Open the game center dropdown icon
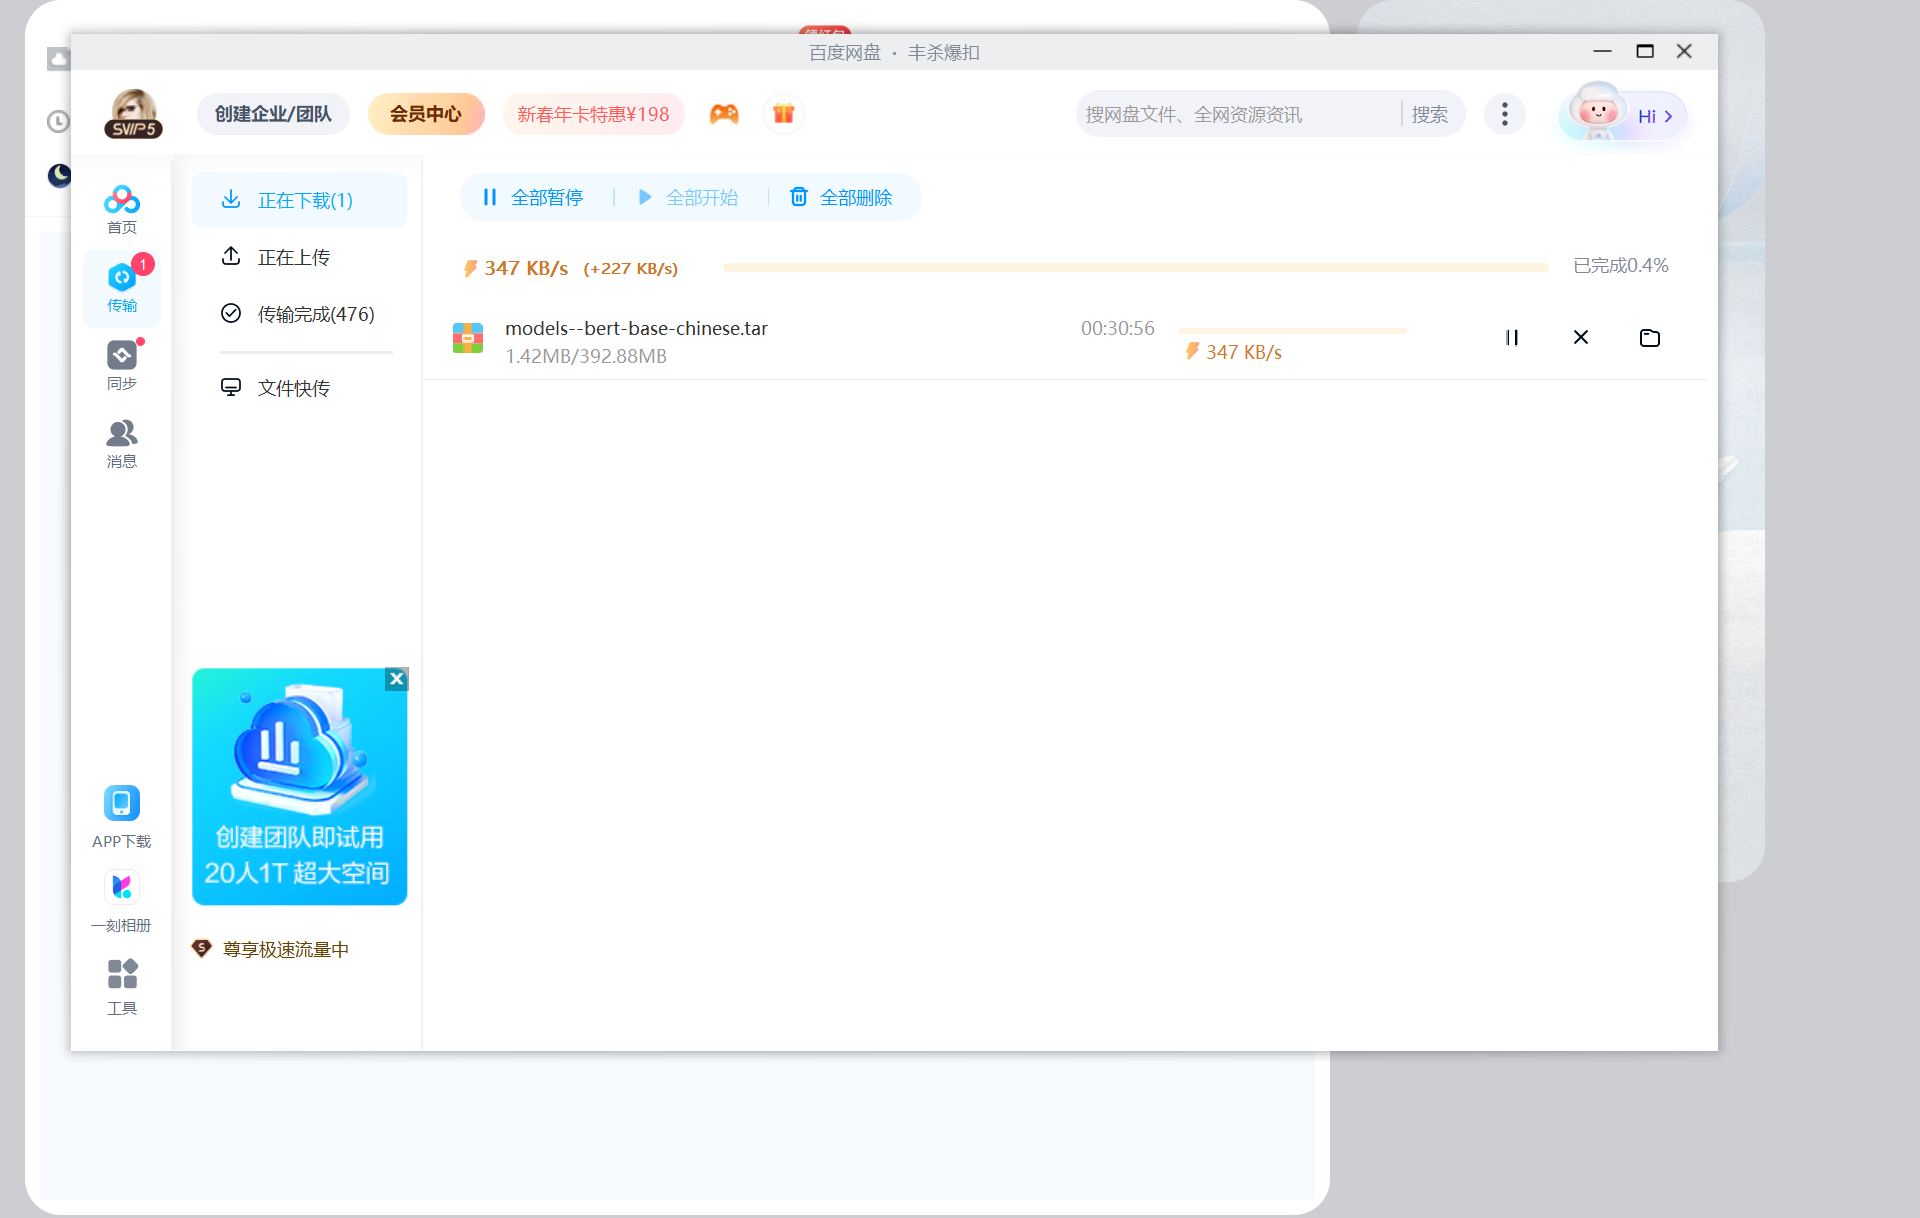 [x=724, y=113]
